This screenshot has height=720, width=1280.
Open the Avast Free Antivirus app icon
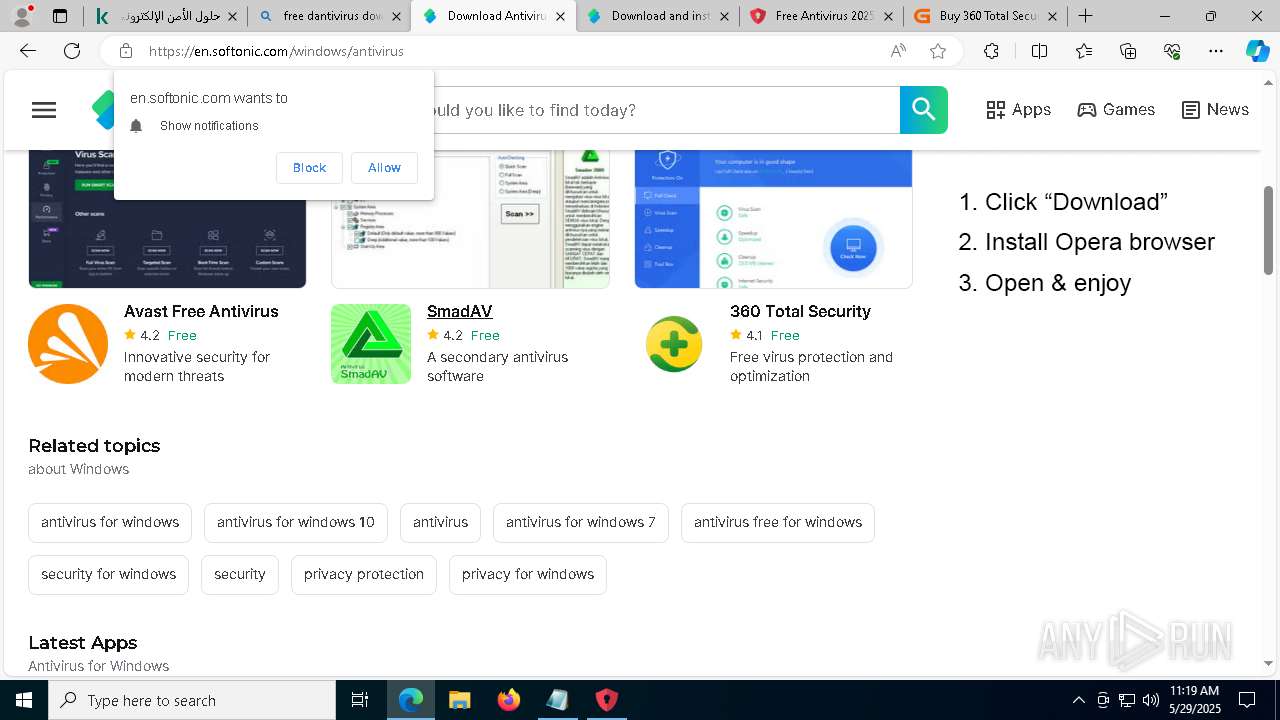(68, 344)
